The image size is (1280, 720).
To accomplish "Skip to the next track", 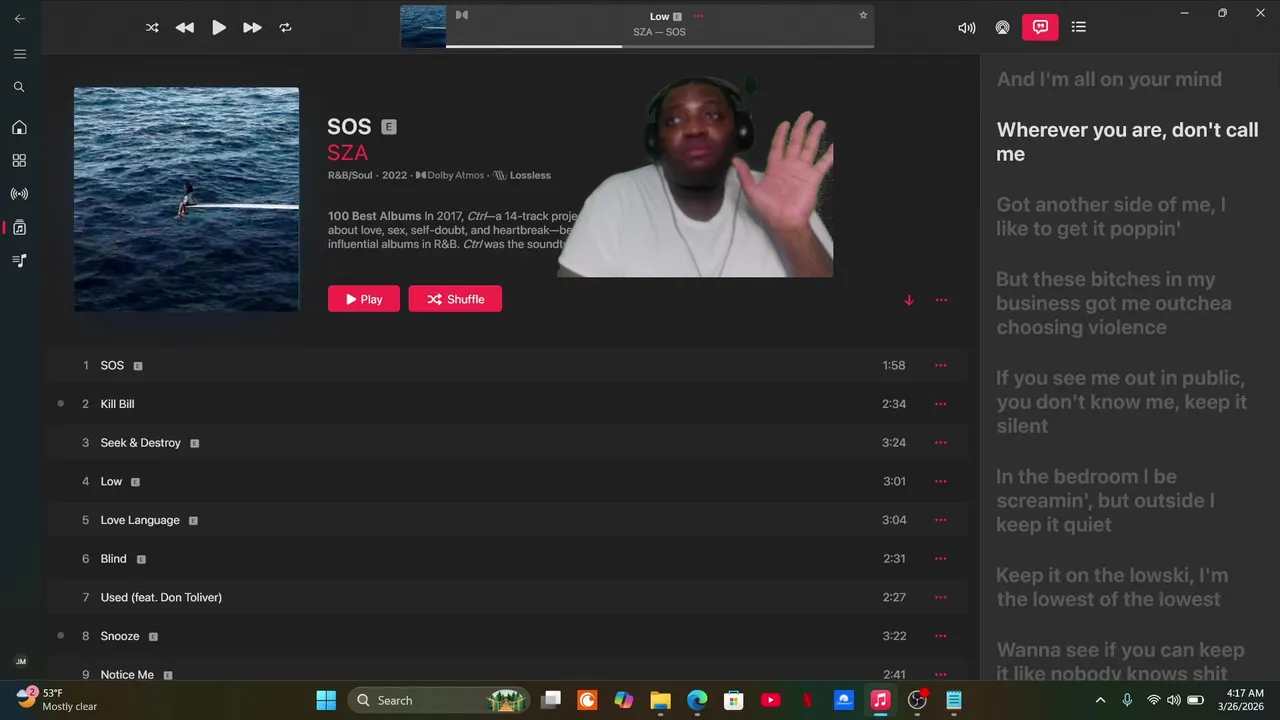I will click(x=252, y=28).
